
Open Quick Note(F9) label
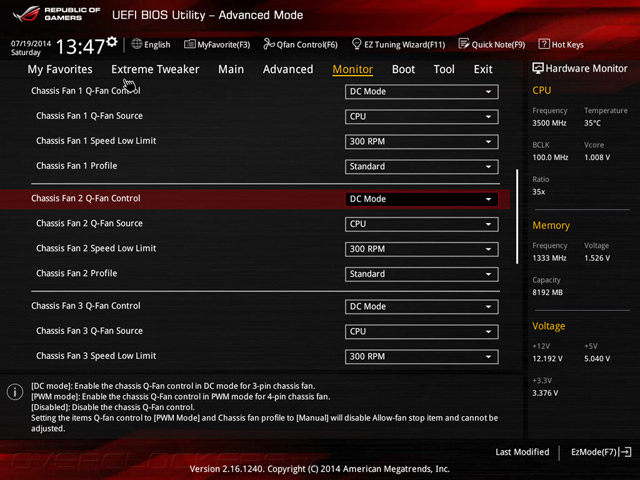pos(498,44)
